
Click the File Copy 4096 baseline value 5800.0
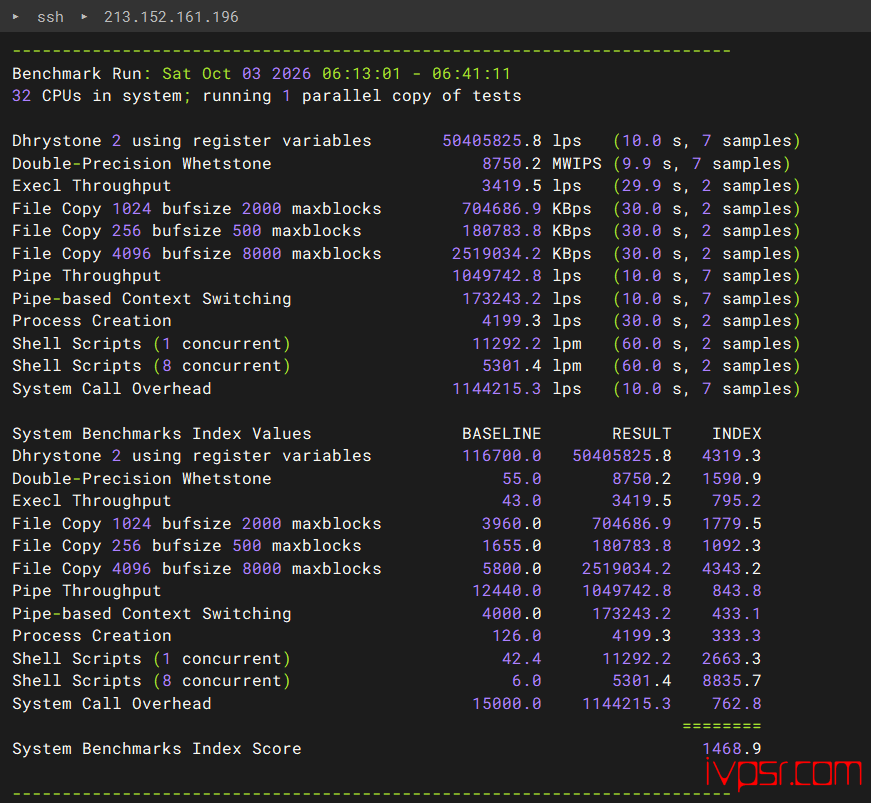tap(512, 569)
